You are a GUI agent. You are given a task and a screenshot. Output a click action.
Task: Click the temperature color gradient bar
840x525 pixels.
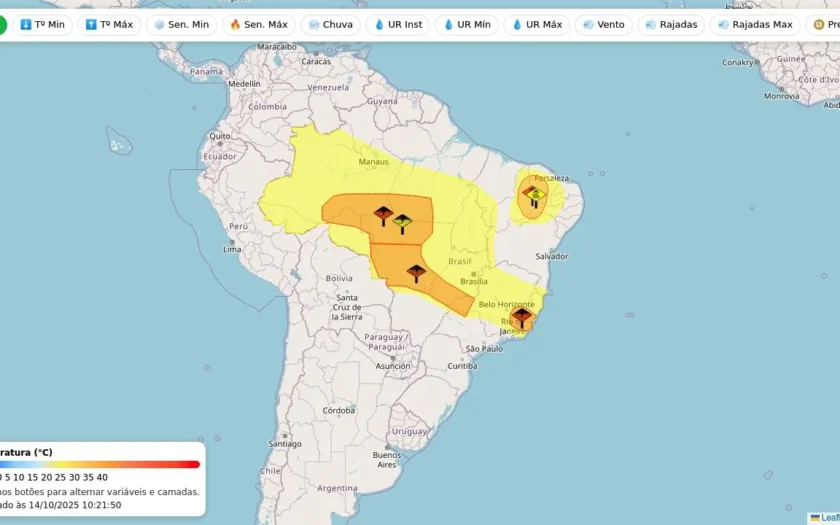(x=100, y=464)
